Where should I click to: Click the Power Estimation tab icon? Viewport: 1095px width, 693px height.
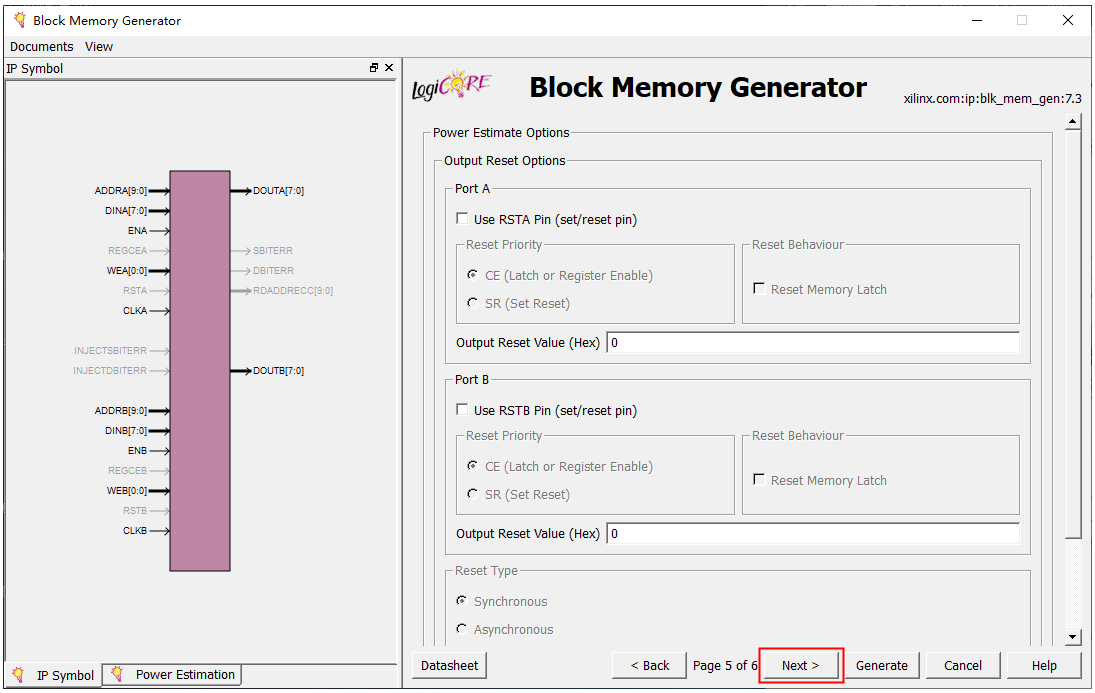[x=118, y=675]
